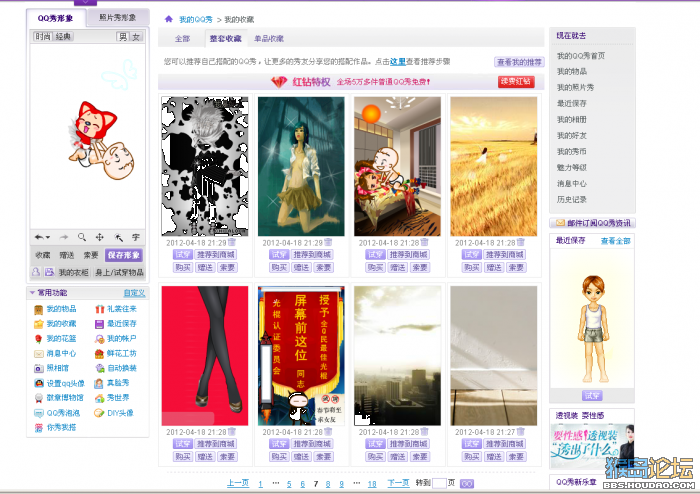The height and width of the screenshot is (494, 700).
Task: Click the envelope icon by 邮件订阅QQ秀资讯
Action: (560, 223)
